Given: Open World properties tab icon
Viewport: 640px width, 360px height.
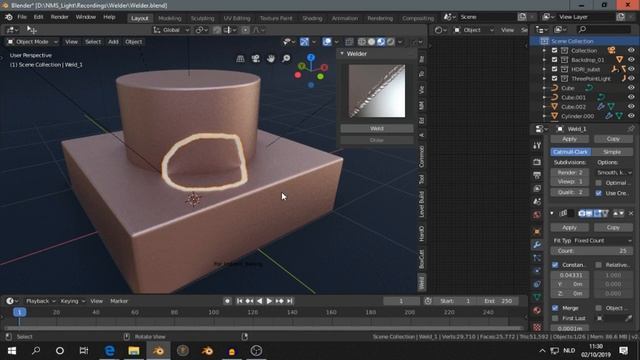Looking at the screenshot, I should [537, 215].
